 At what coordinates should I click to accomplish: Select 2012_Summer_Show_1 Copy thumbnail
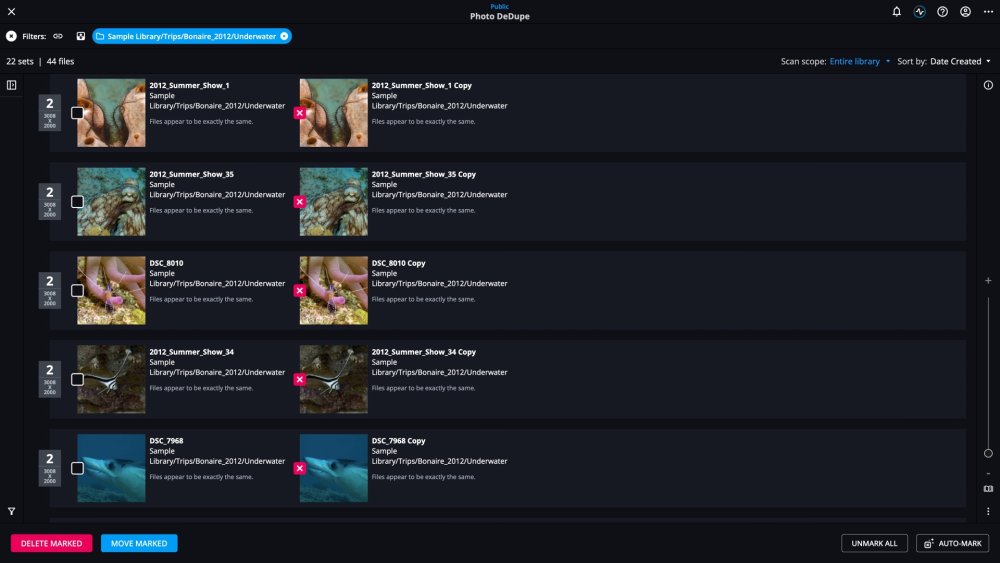[334, 113]
